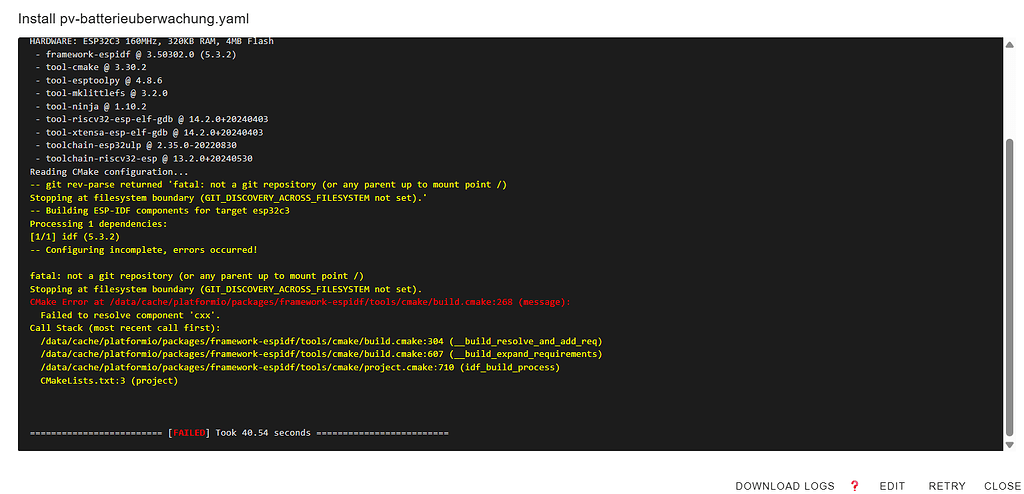Click the toolchain-riscv32-esp version line
Viewport: 1024px width, 494px height.
144,158
